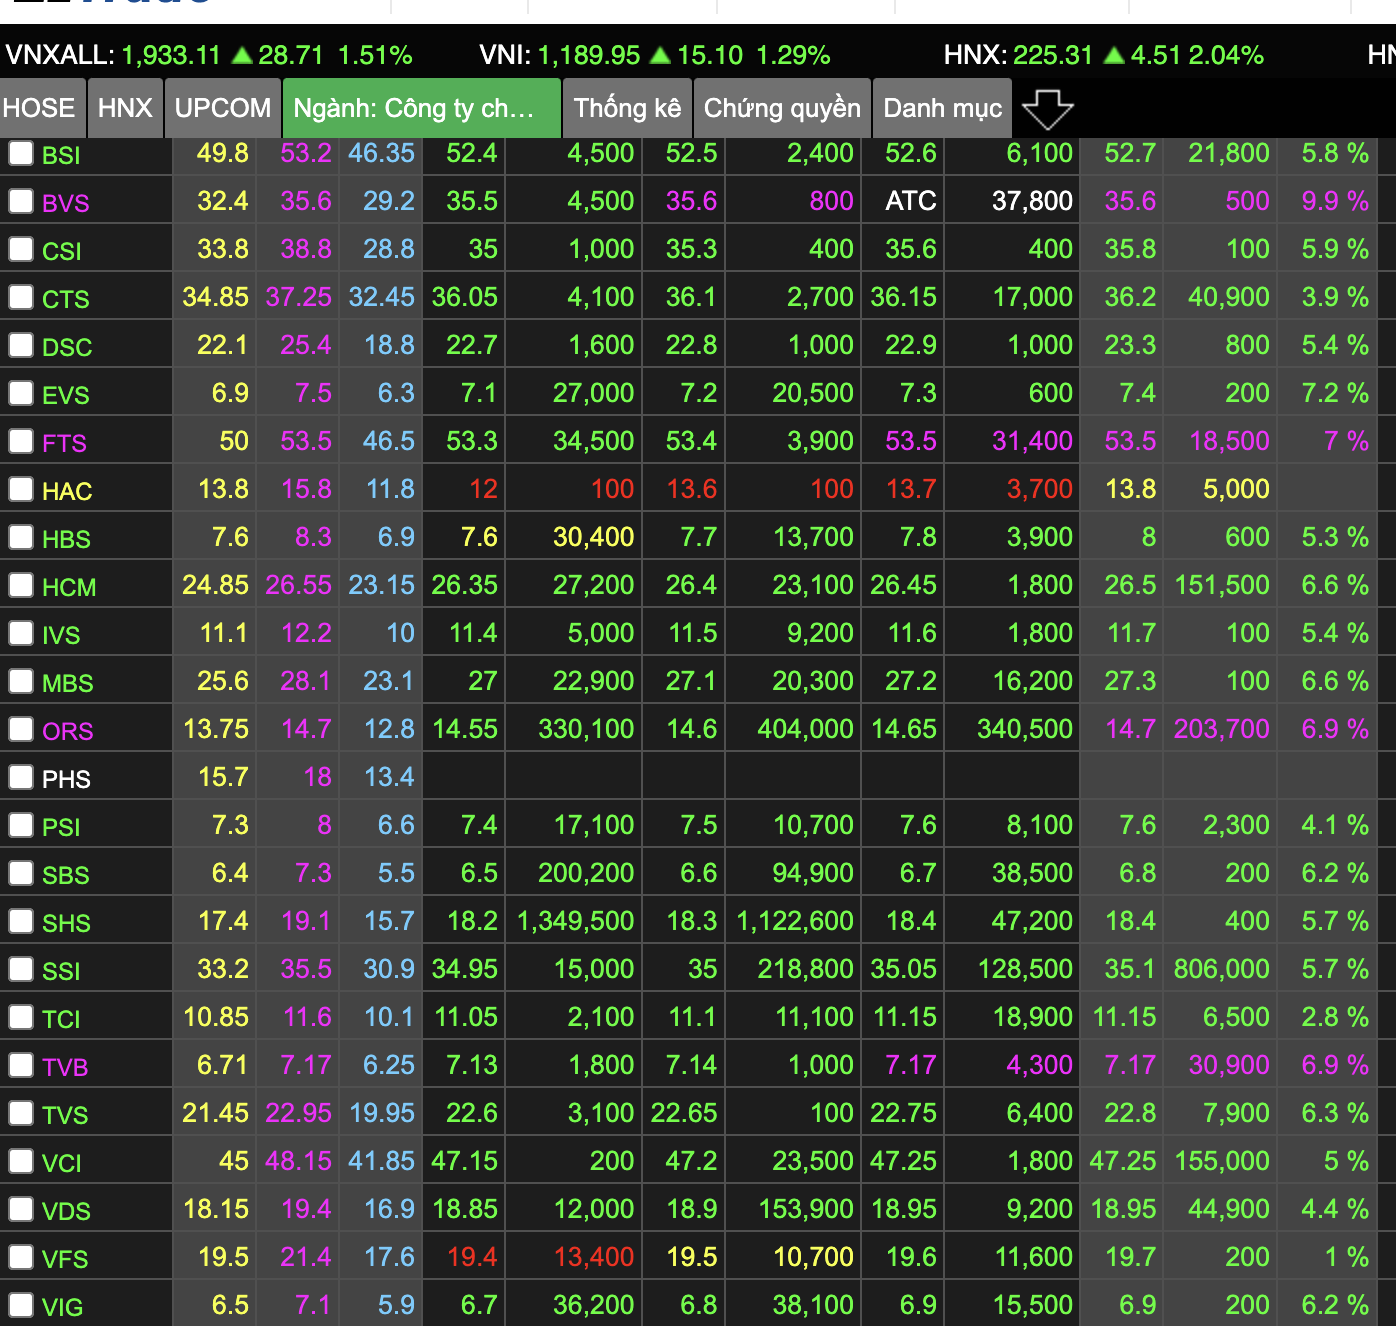Open details for the SBS symbol

(x=66, y=875)
